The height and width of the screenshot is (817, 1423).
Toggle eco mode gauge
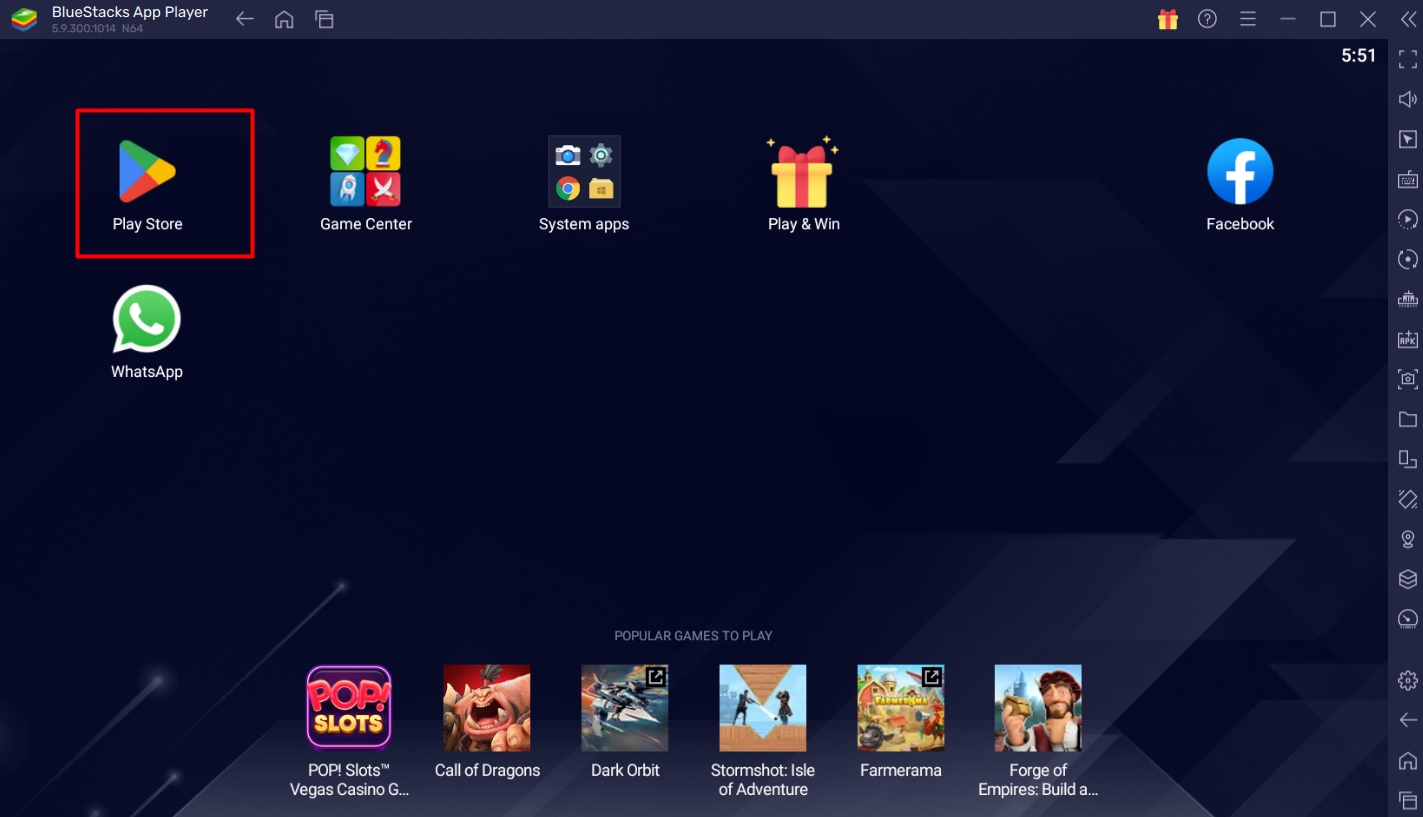(1408, 619)
